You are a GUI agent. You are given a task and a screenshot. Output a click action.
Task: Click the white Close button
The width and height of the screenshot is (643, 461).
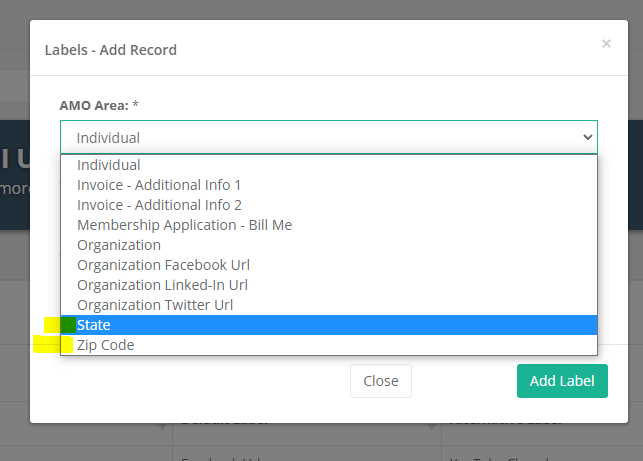(x=380, y=381)
